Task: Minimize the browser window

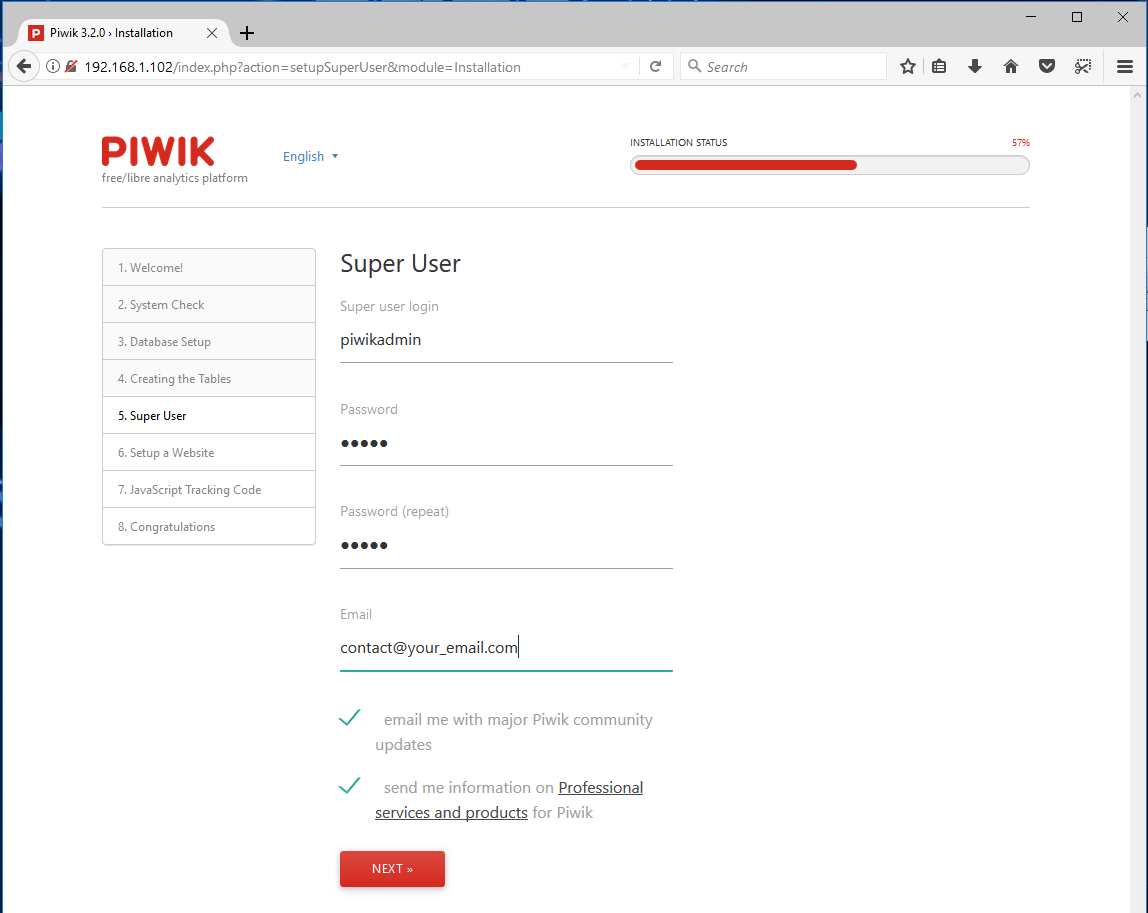Action: pyautogui.click(x=1031, y=17)
